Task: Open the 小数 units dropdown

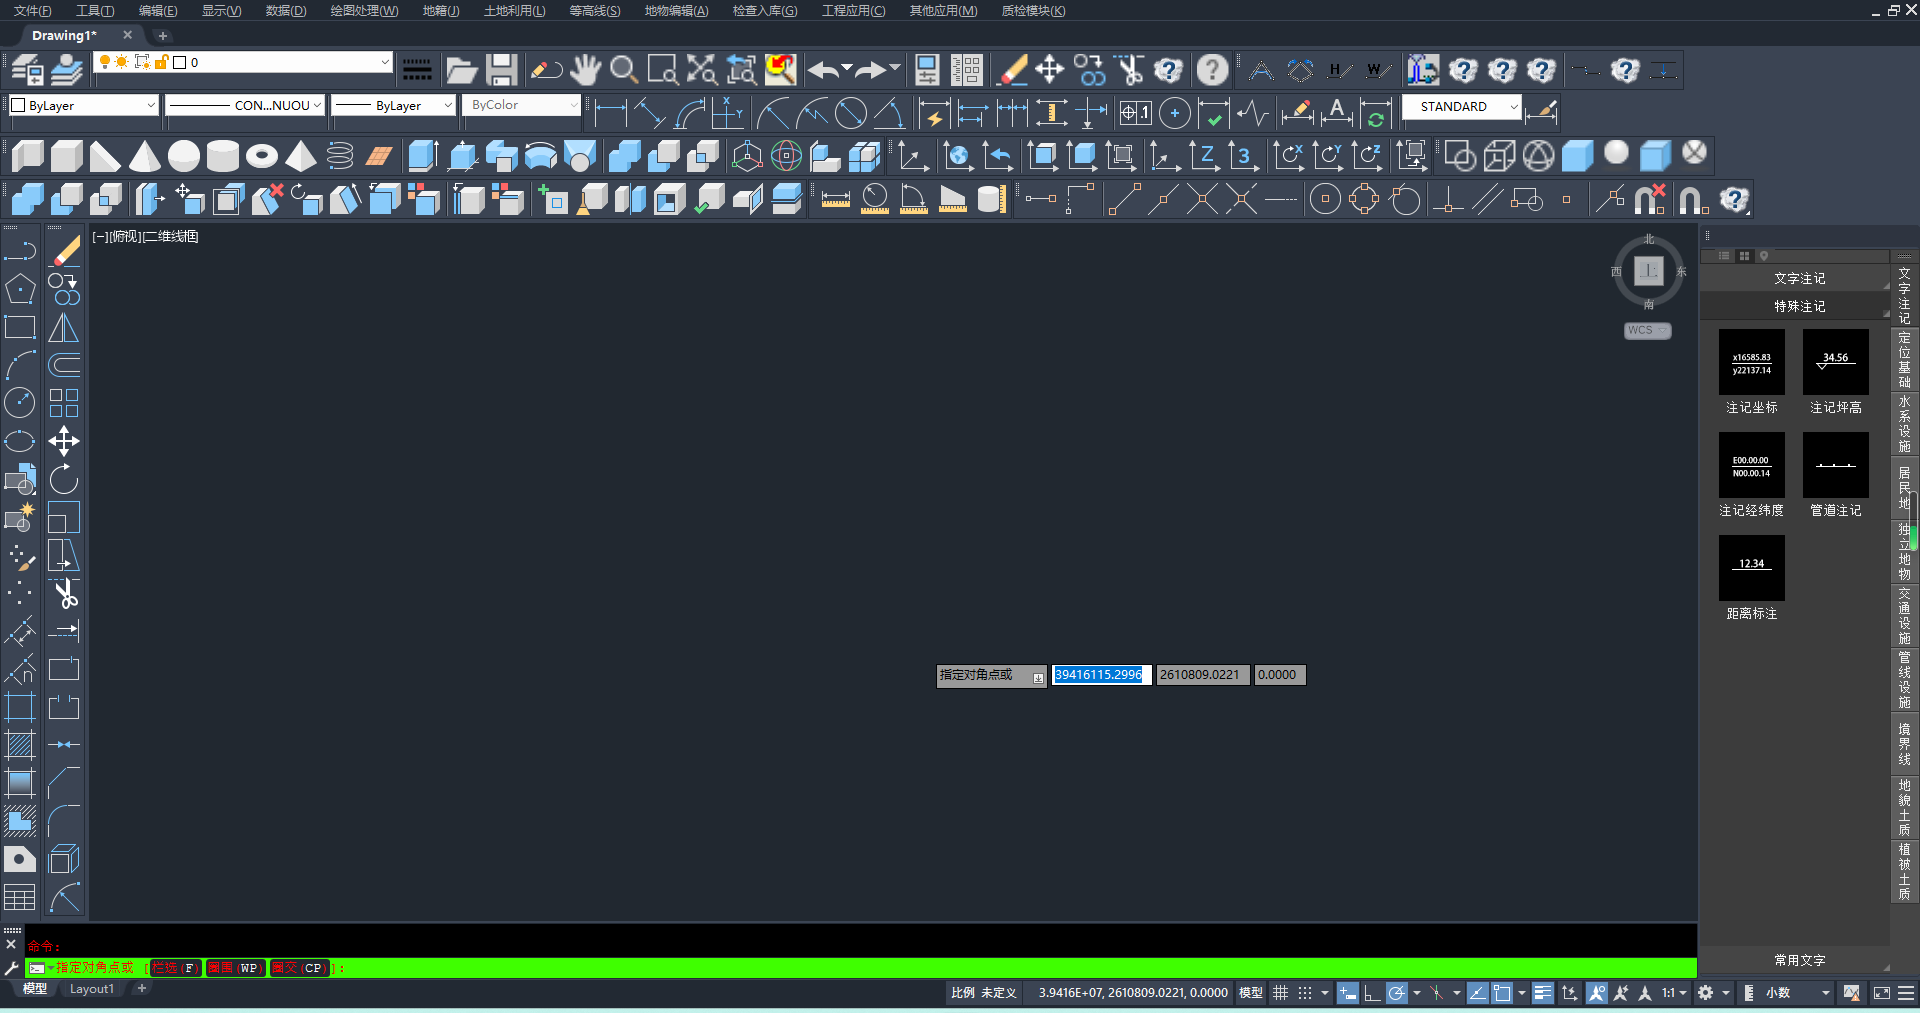Action: pyautogui.click(x=1797, y=993)
